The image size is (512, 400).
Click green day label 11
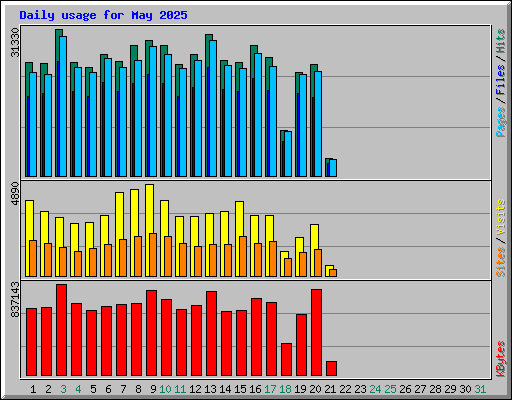(180, 389)
